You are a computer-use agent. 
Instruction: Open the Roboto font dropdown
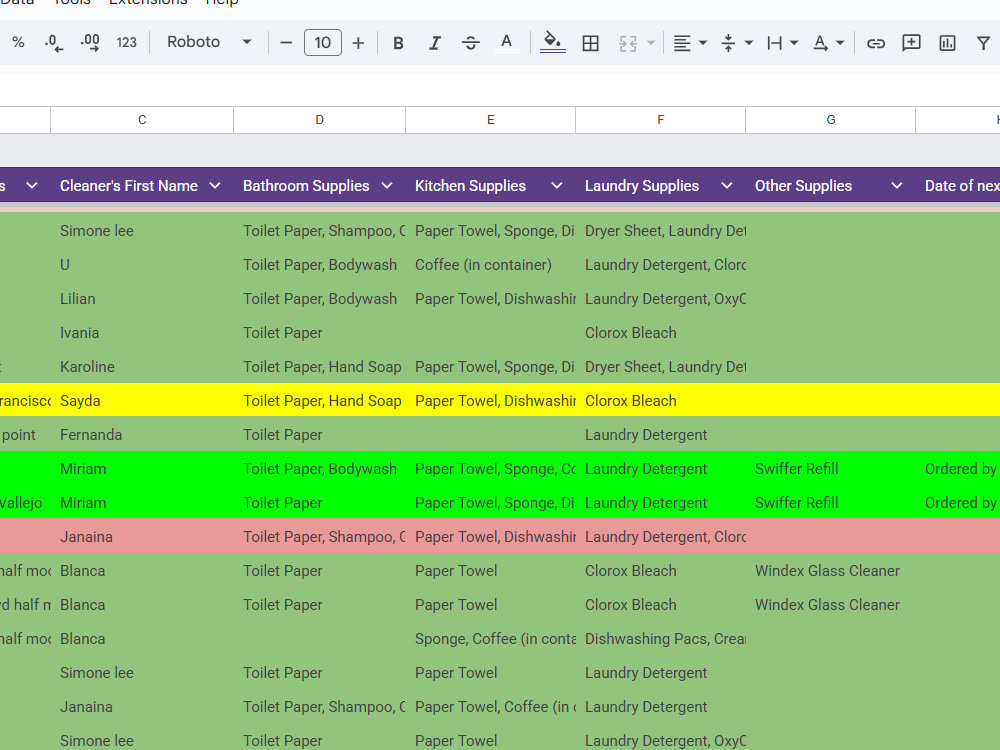209,43
